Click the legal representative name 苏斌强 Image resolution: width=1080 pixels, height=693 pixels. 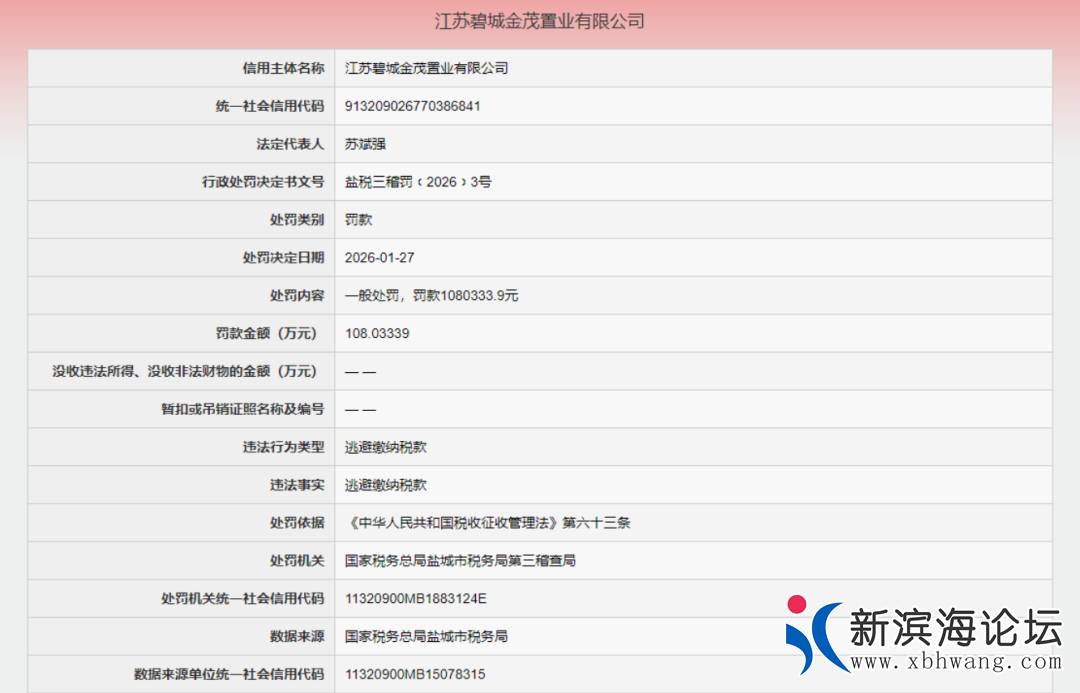point(365,144)
